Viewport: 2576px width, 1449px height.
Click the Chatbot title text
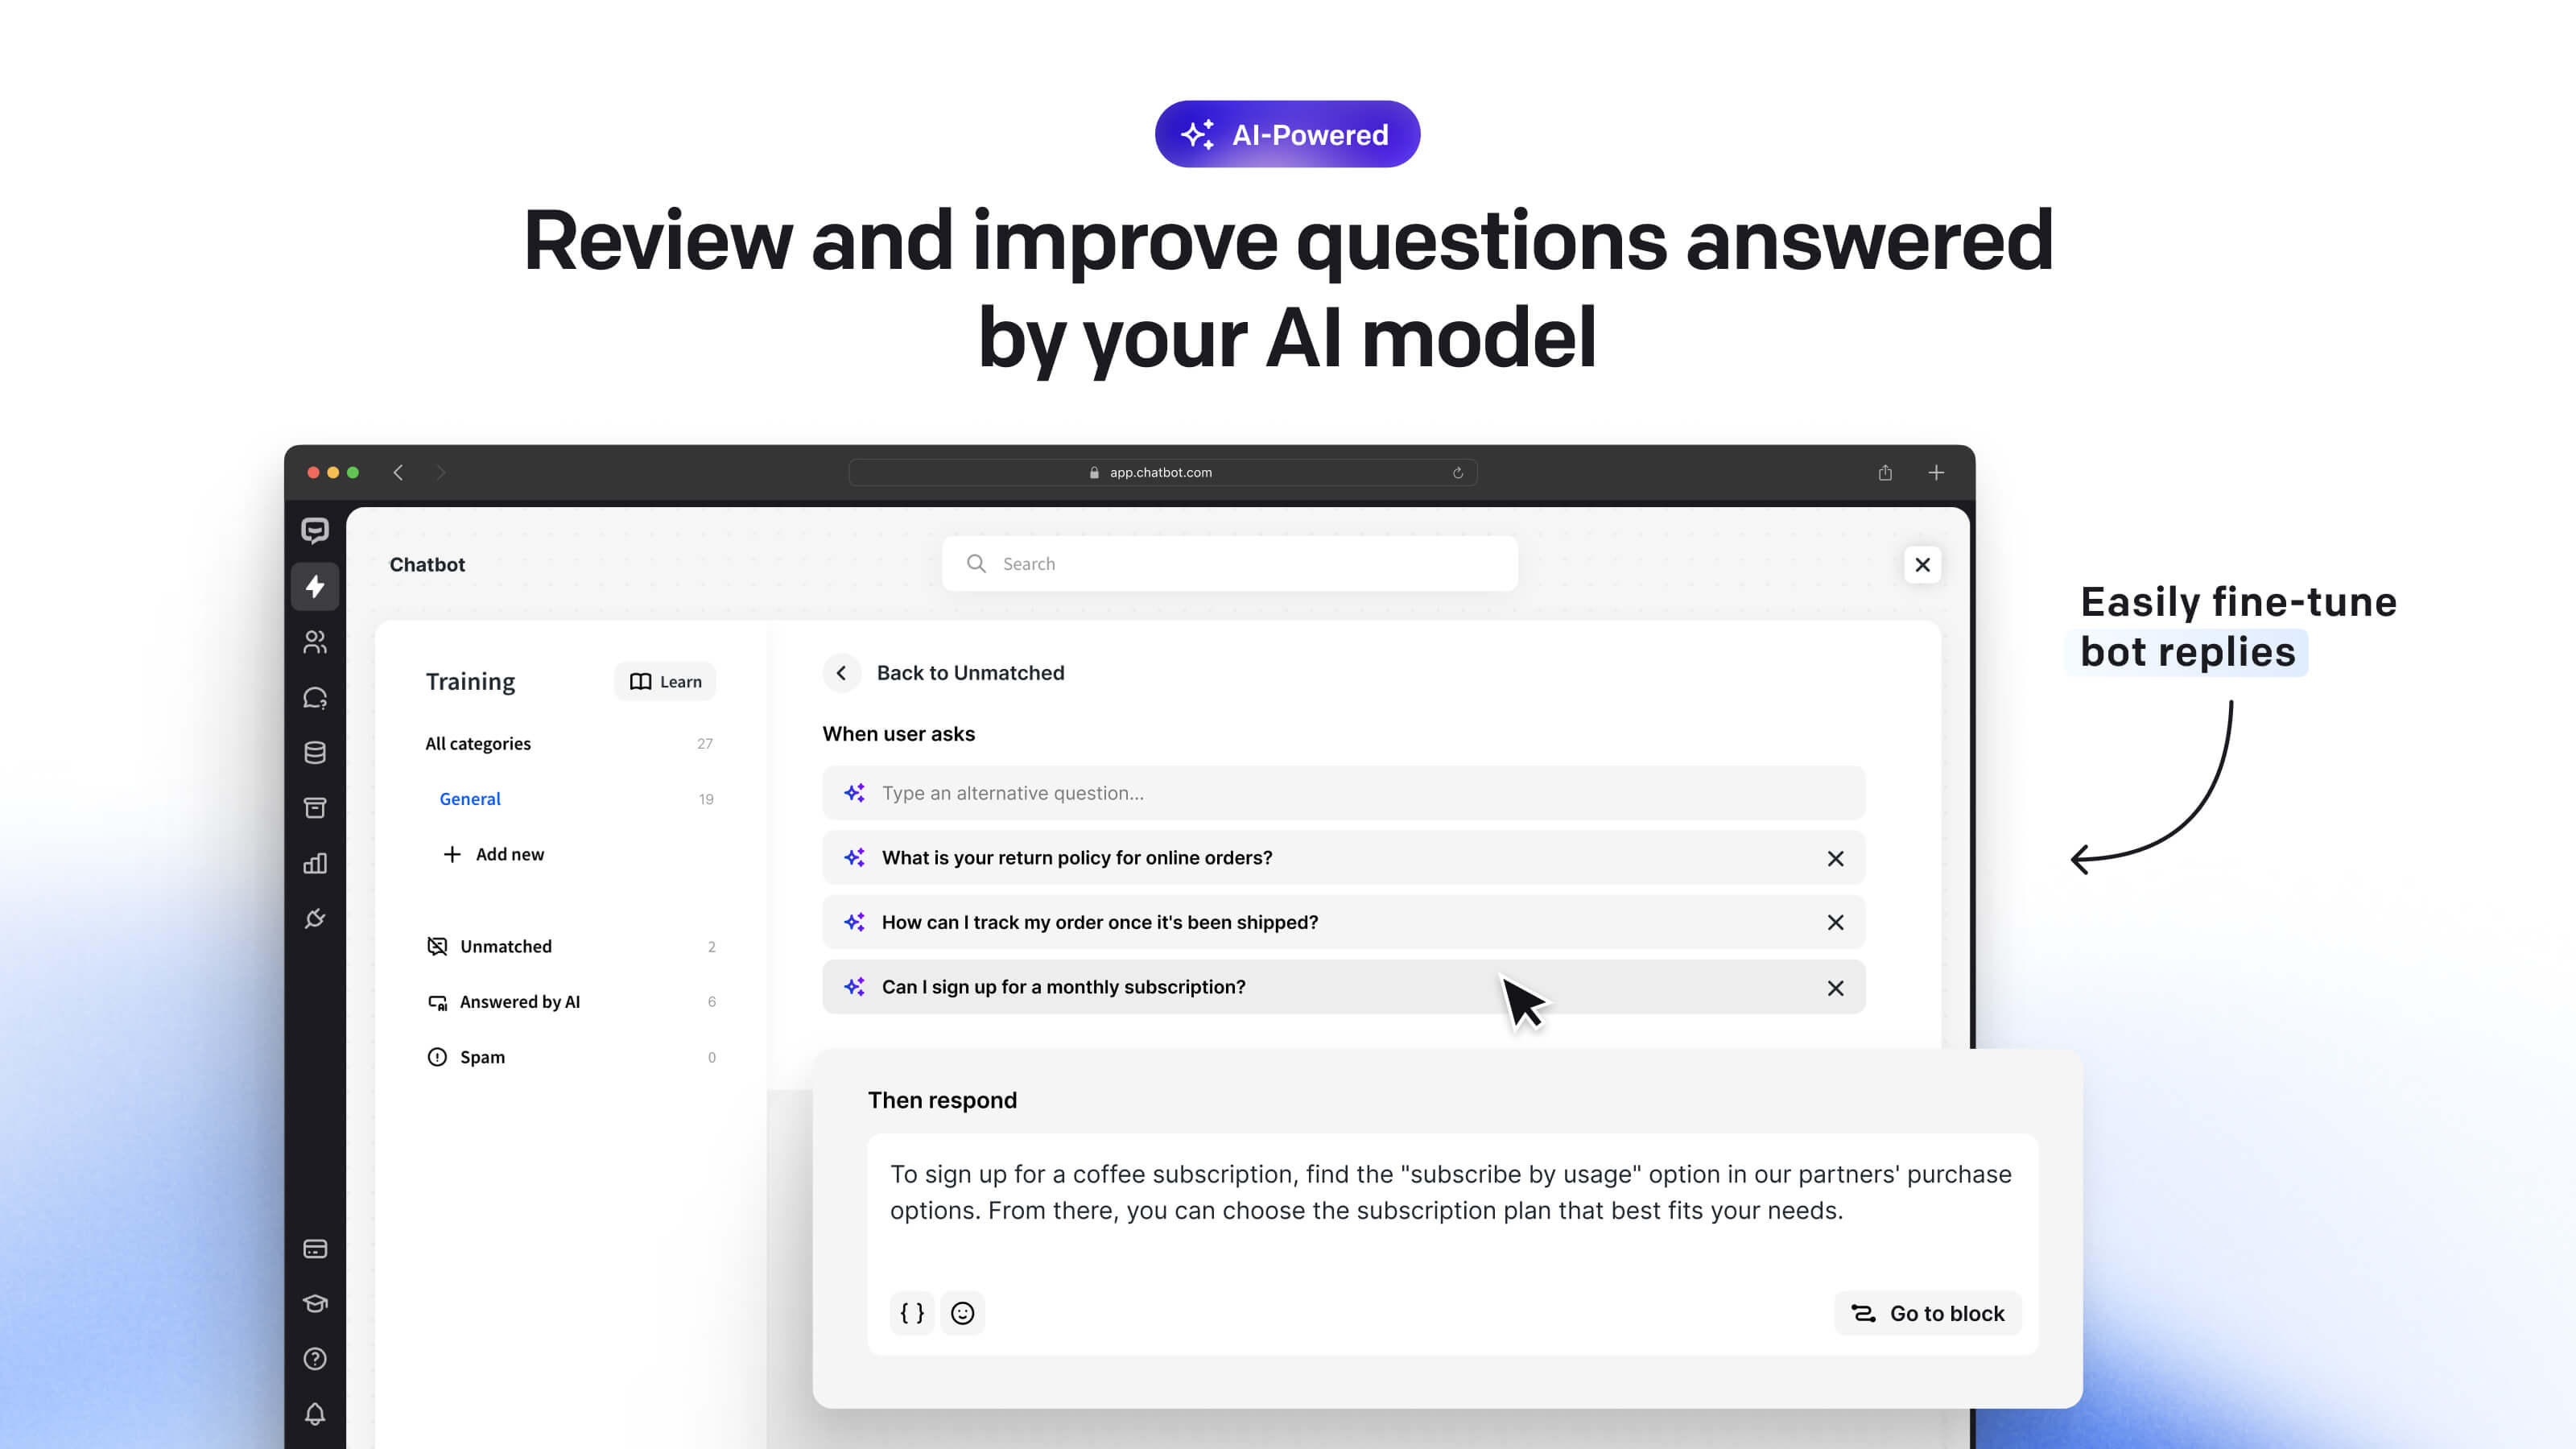click(427, 565)
